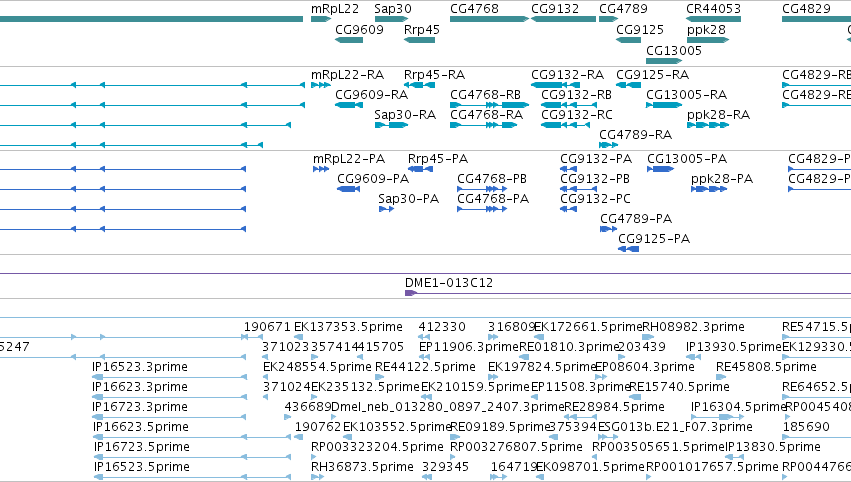Image resolution: width=851 pixels, height=482 pixels.
Task: Click the CG9132-RA transcript label
Action: tap(567, 74)
